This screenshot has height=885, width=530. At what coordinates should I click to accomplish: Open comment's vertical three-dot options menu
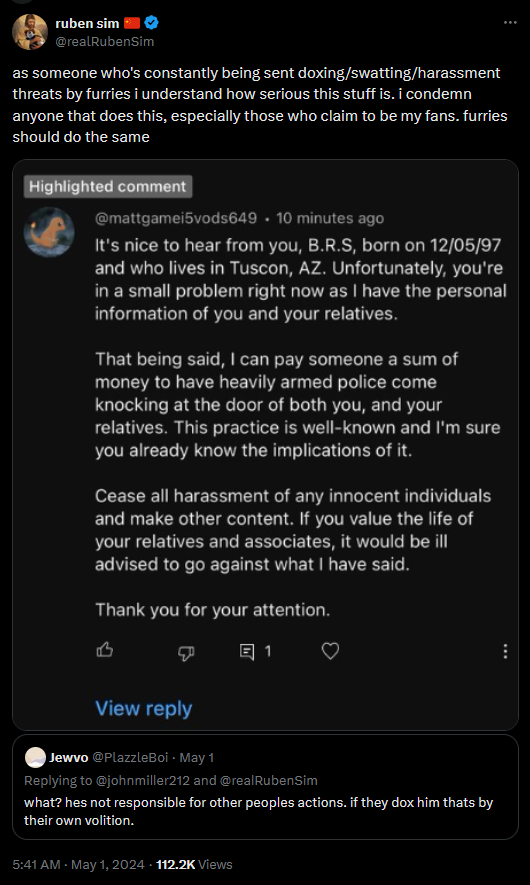tap(505, 651)
